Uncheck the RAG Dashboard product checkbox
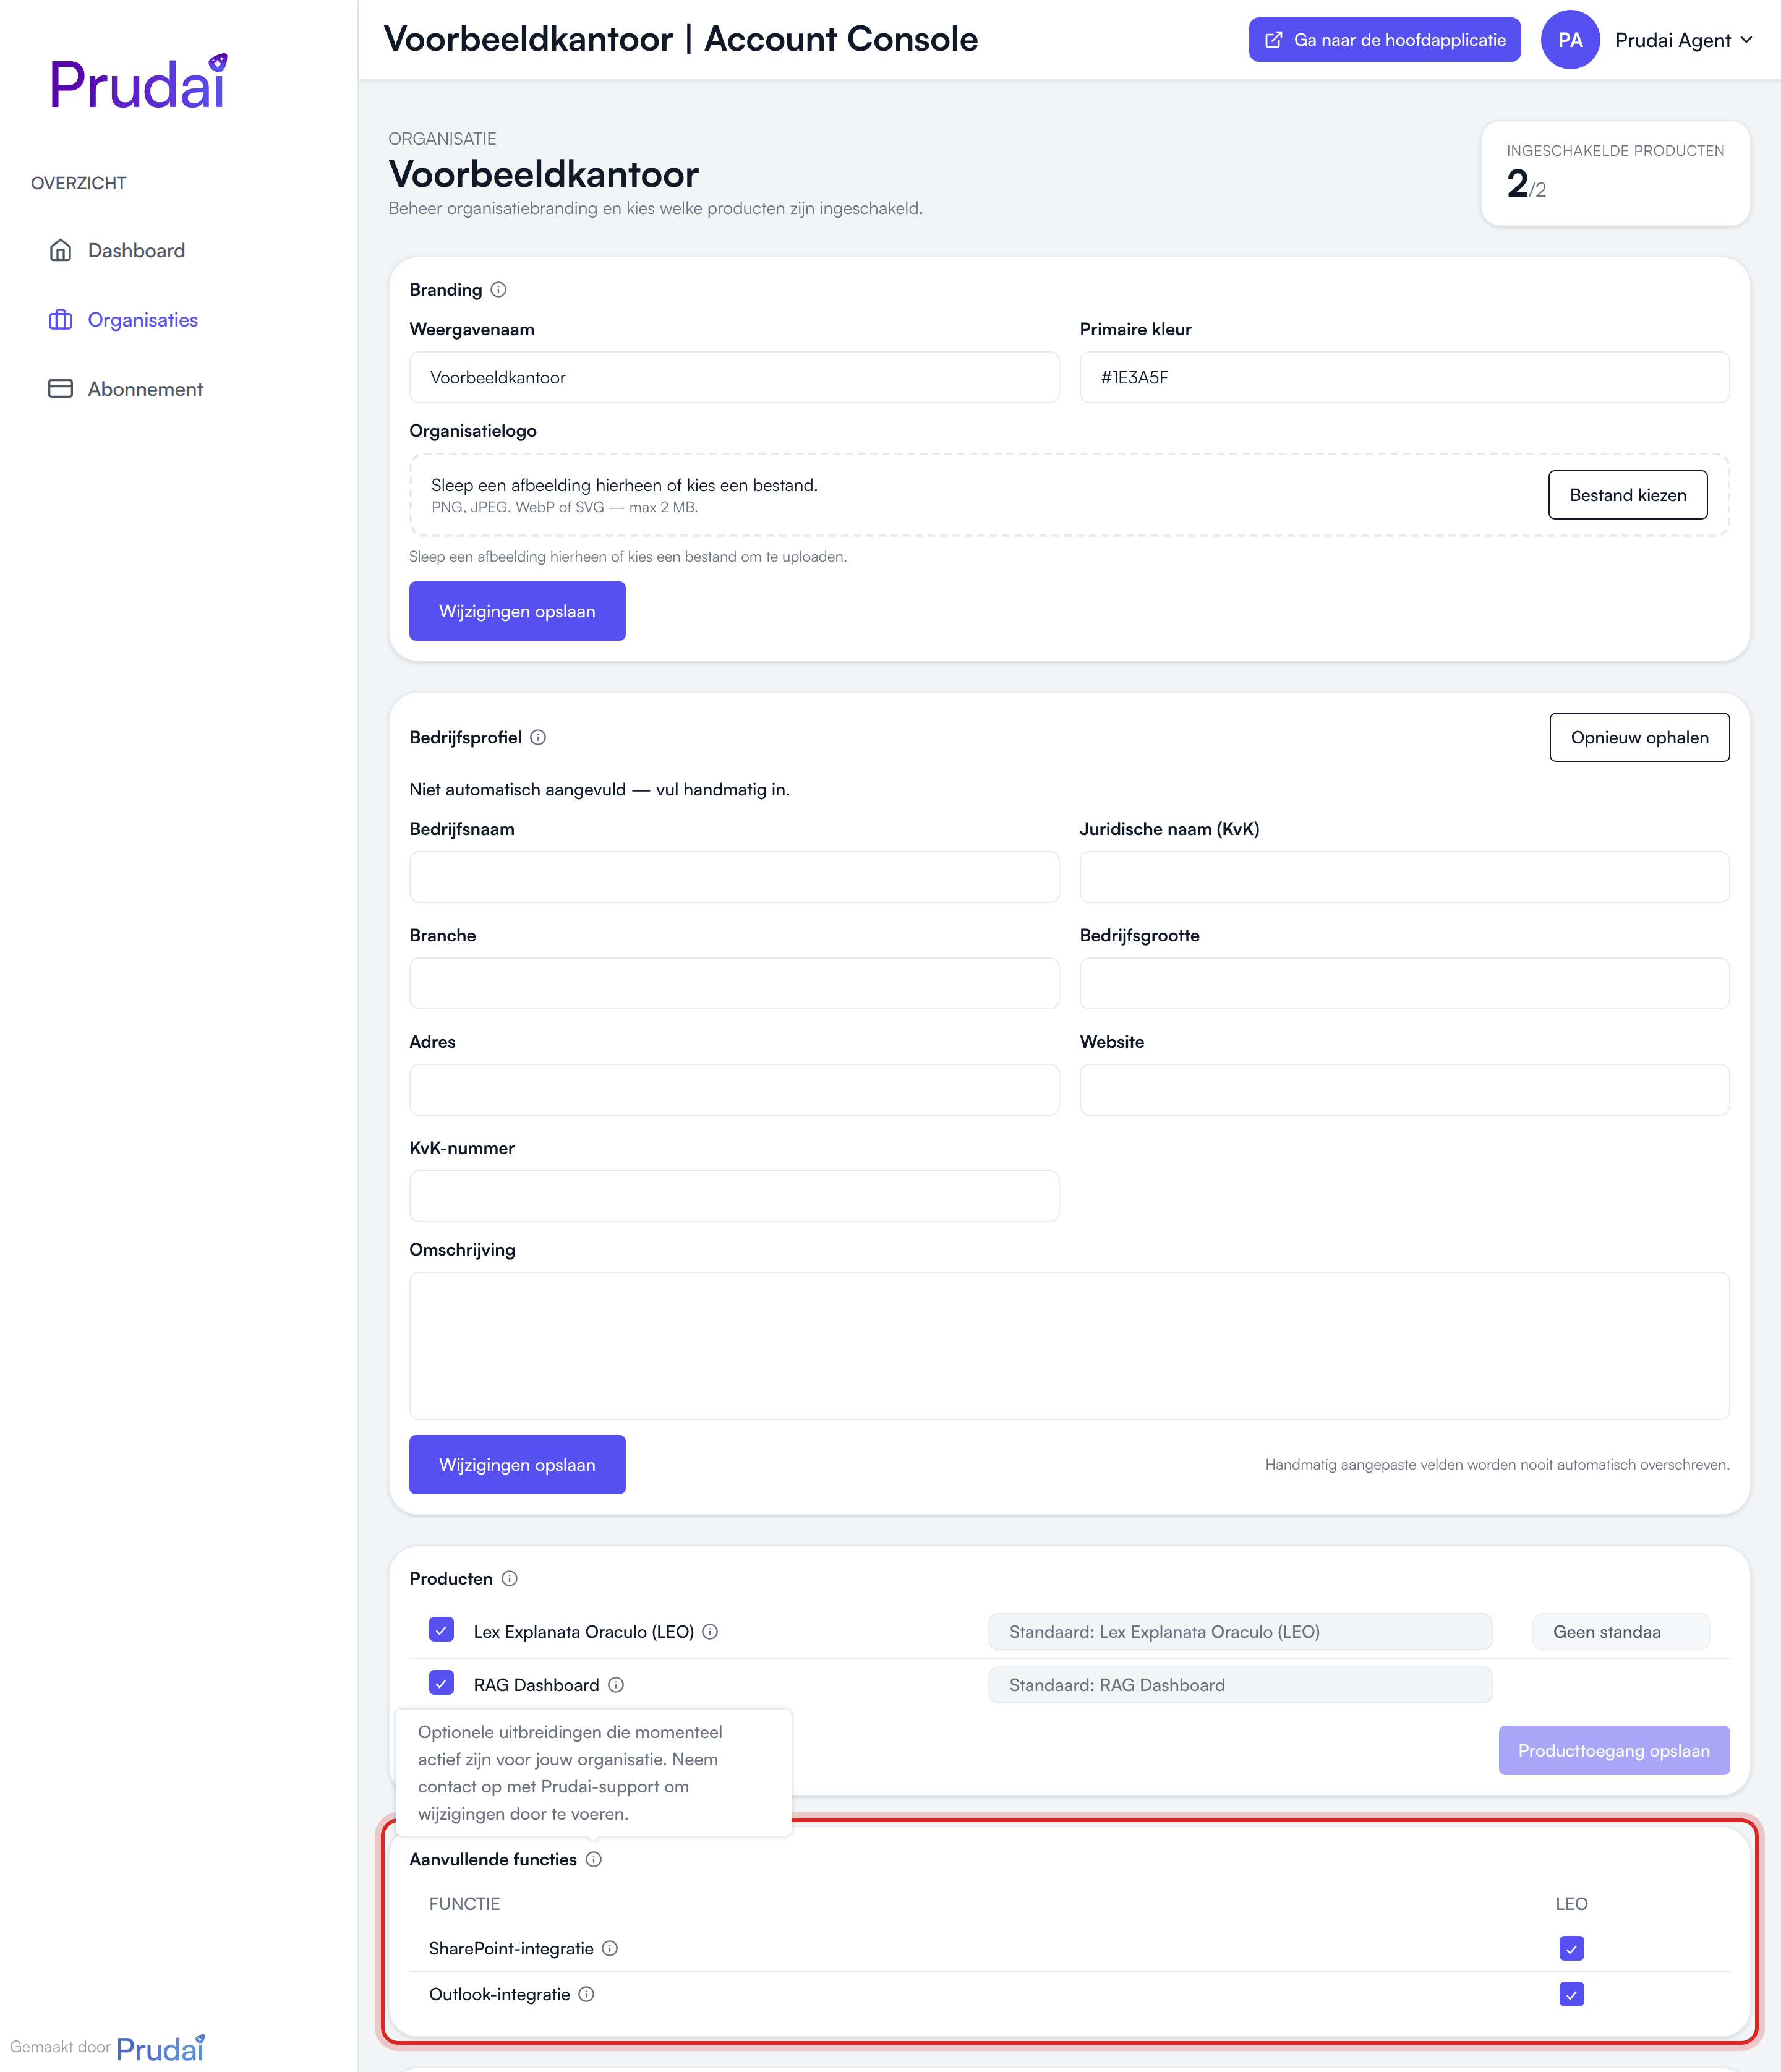 (441, 1683)
